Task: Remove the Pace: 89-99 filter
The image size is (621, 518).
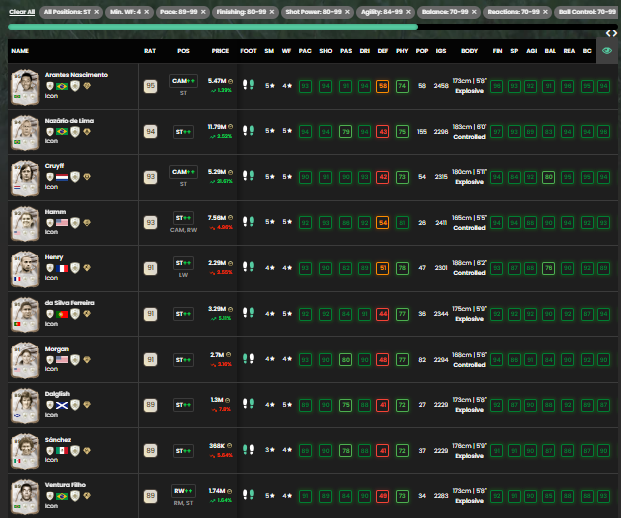Action: tap(203, 12)
